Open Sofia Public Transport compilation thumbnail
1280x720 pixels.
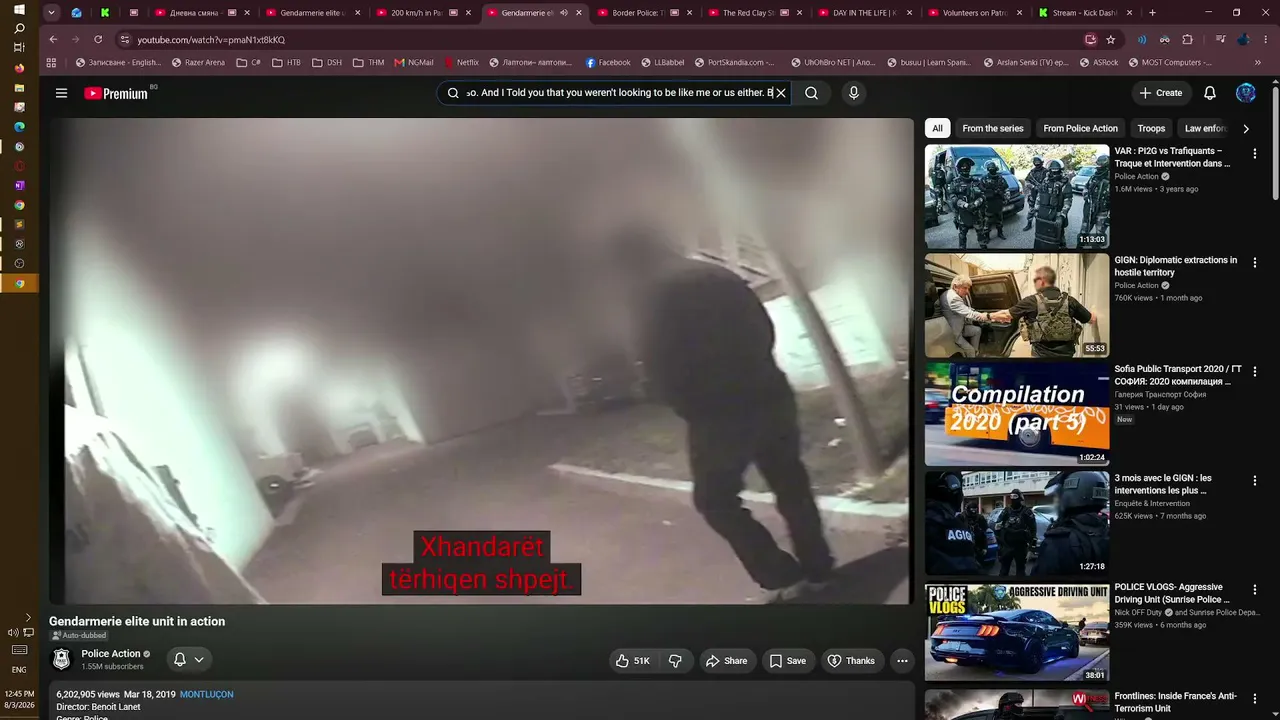pos(1017,415)
